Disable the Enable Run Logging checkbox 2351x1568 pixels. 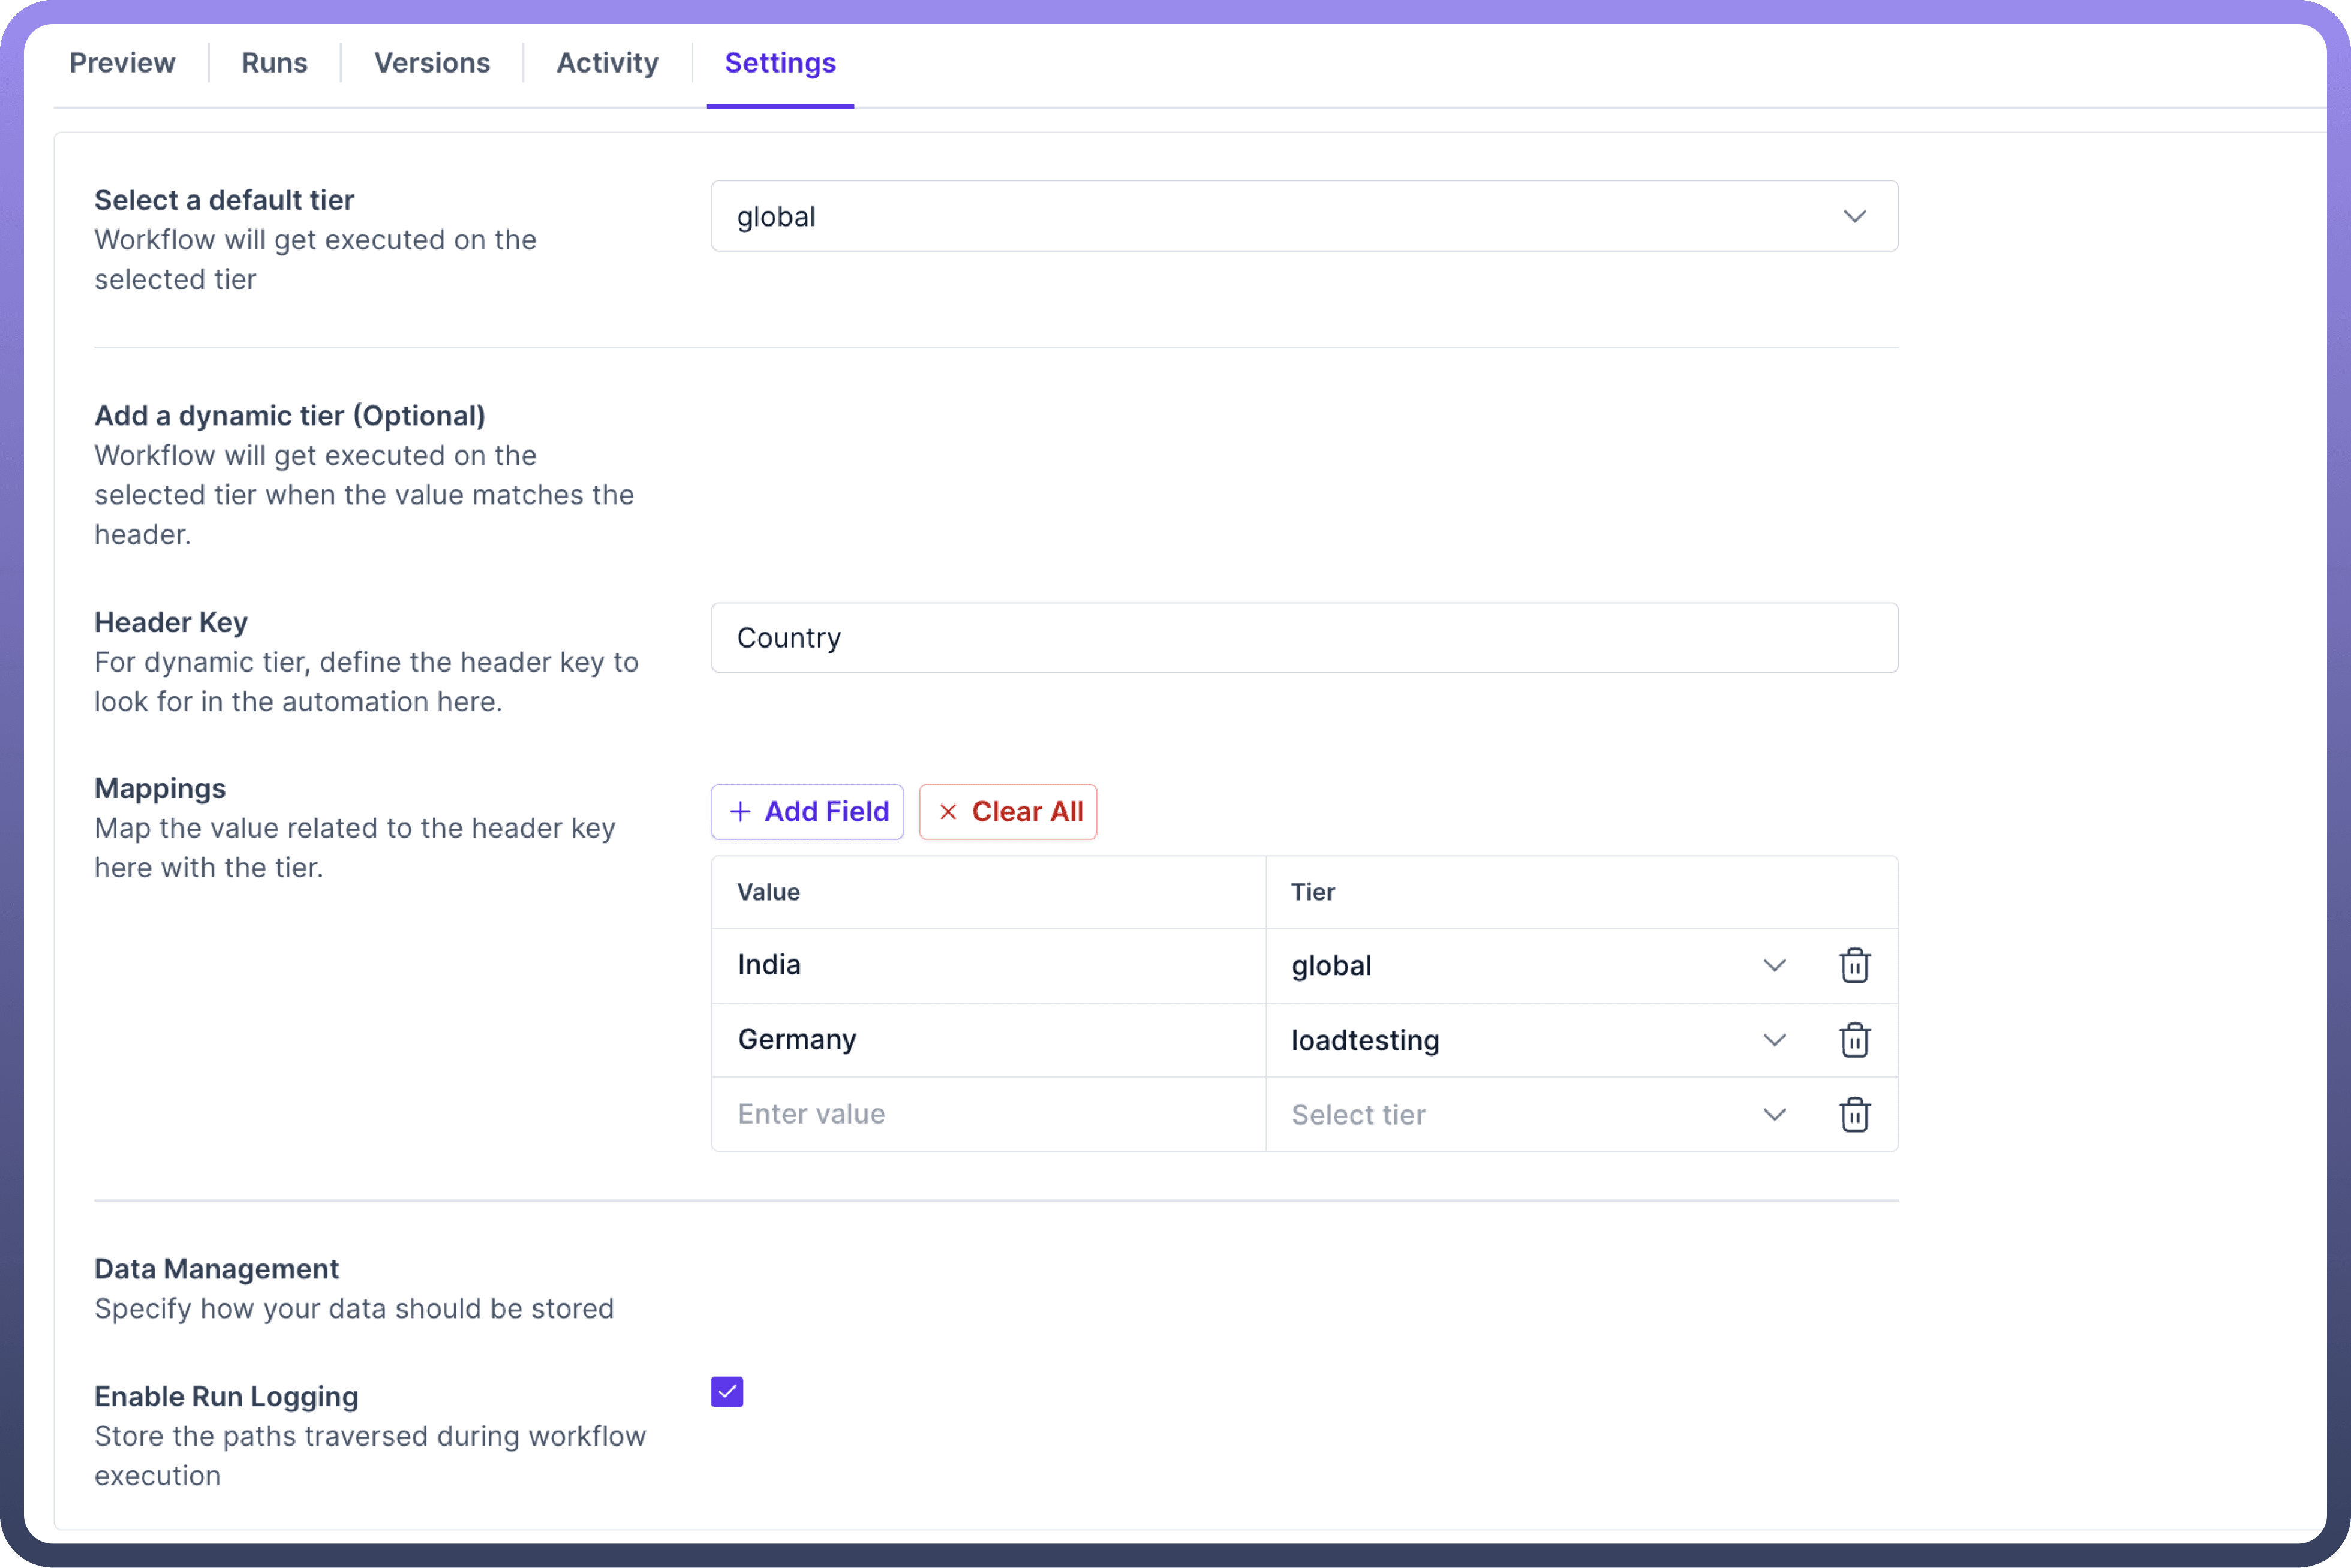coord(727,1392)
